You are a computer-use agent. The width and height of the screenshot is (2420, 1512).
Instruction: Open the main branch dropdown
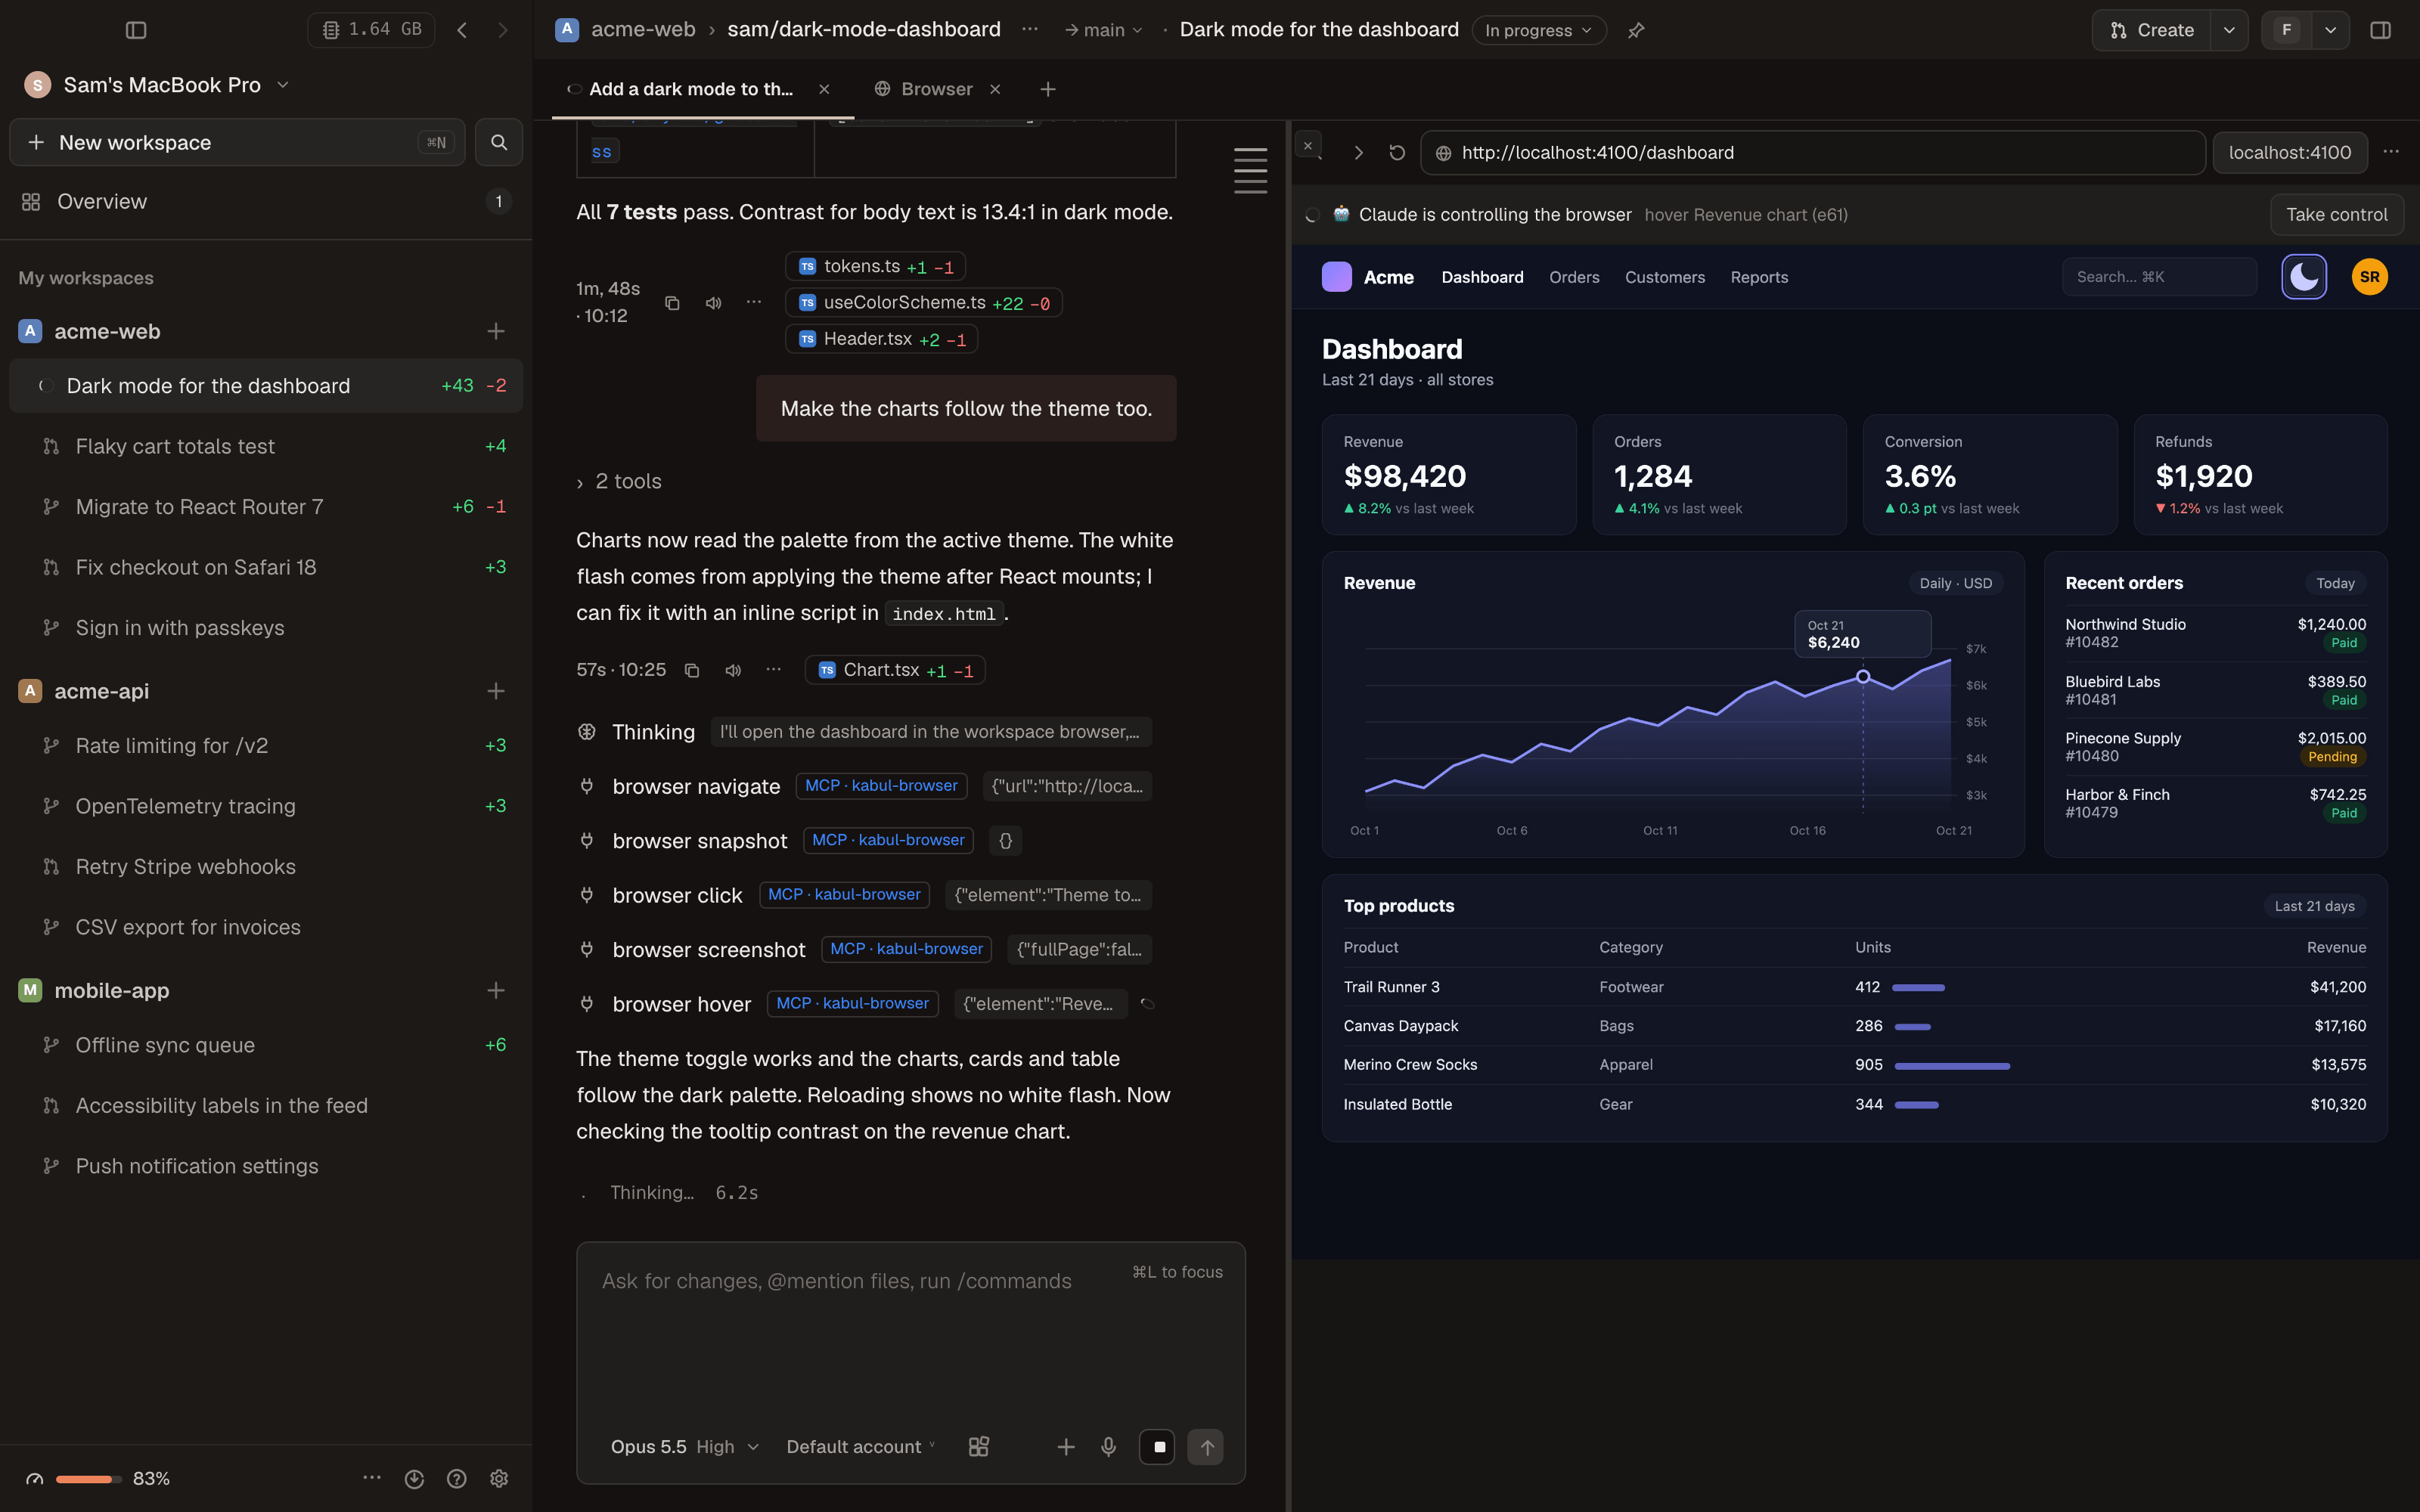click(x=1103, y=30)
